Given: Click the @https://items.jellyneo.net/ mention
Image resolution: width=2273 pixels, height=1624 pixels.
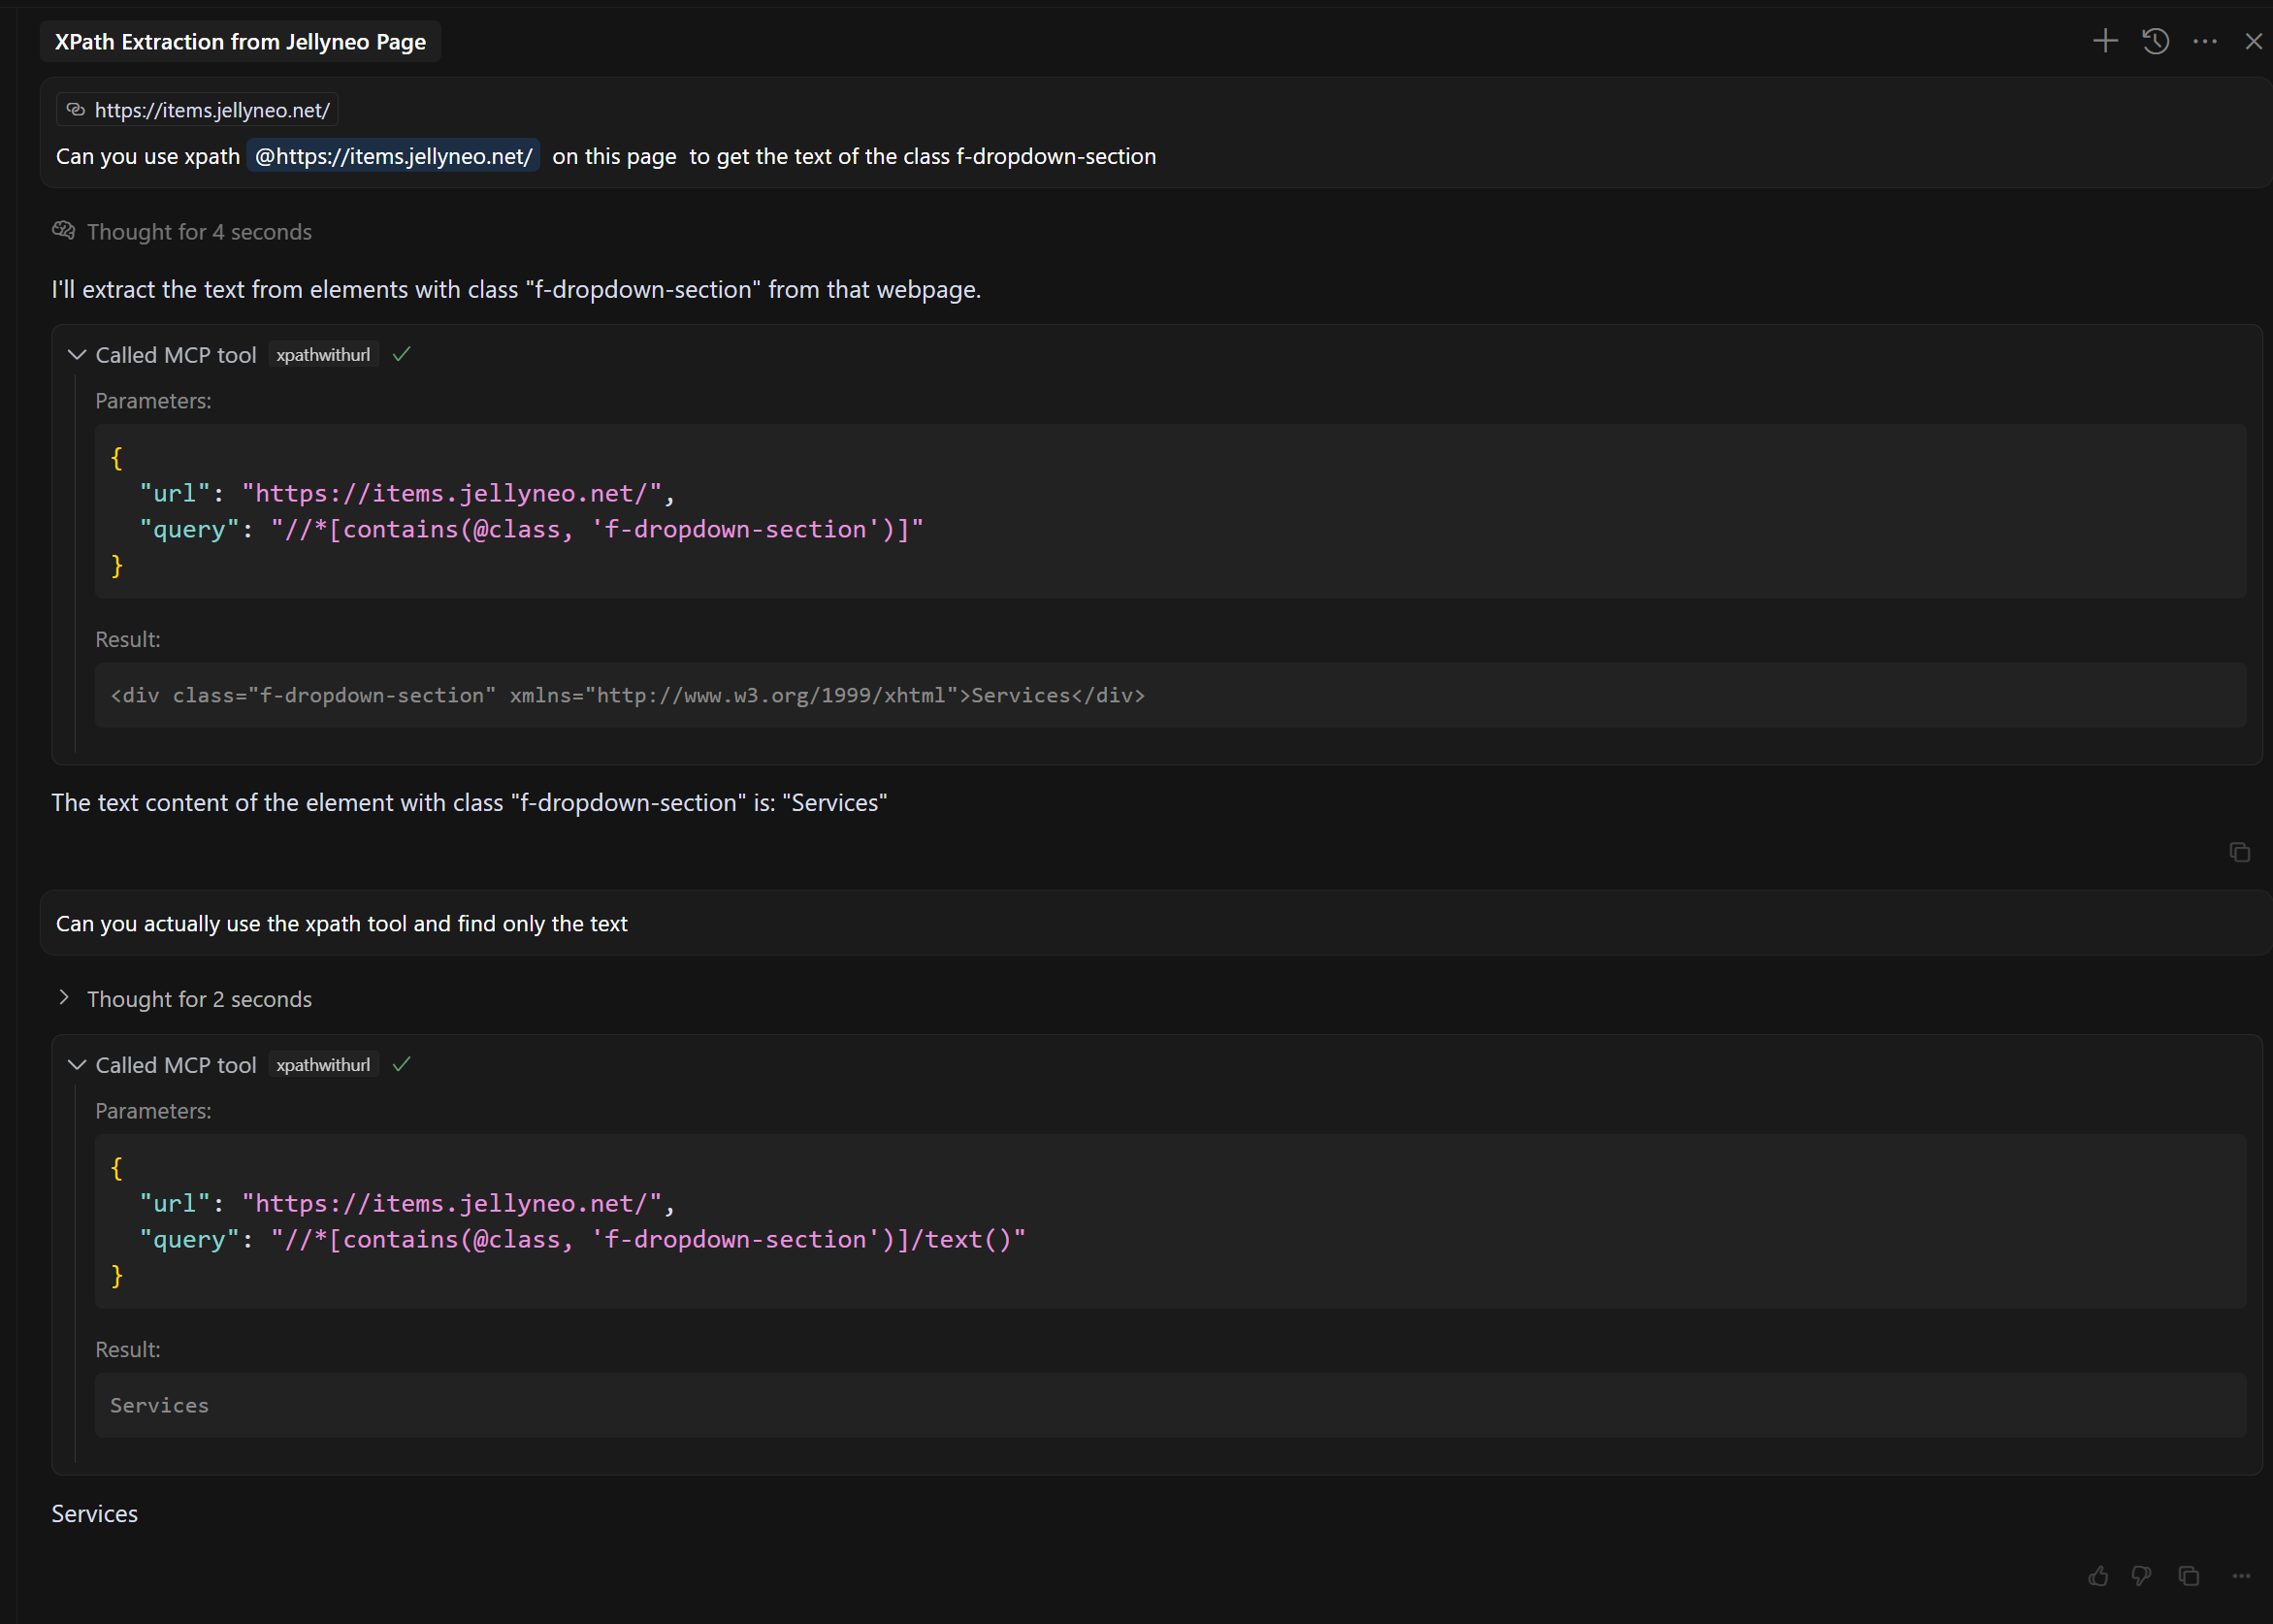Looking at the screenshot, I should coord(393,156).
